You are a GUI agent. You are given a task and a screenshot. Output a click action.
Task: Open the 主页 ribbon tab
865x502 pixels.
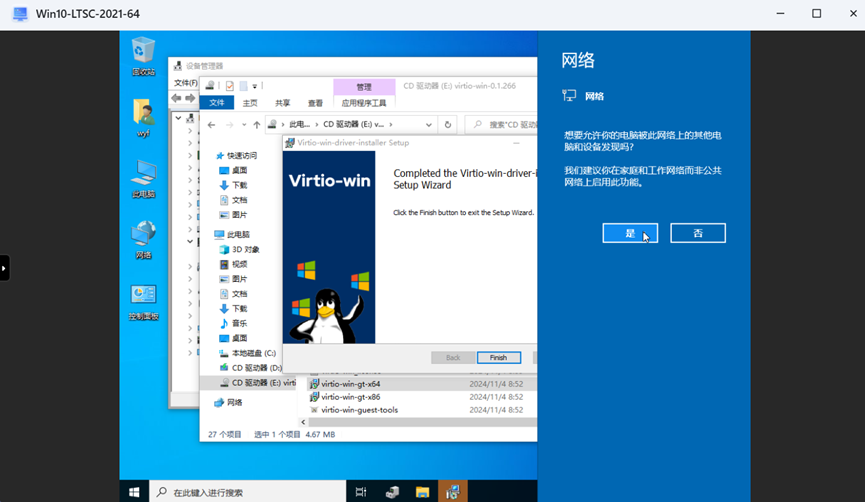(250, 103)
